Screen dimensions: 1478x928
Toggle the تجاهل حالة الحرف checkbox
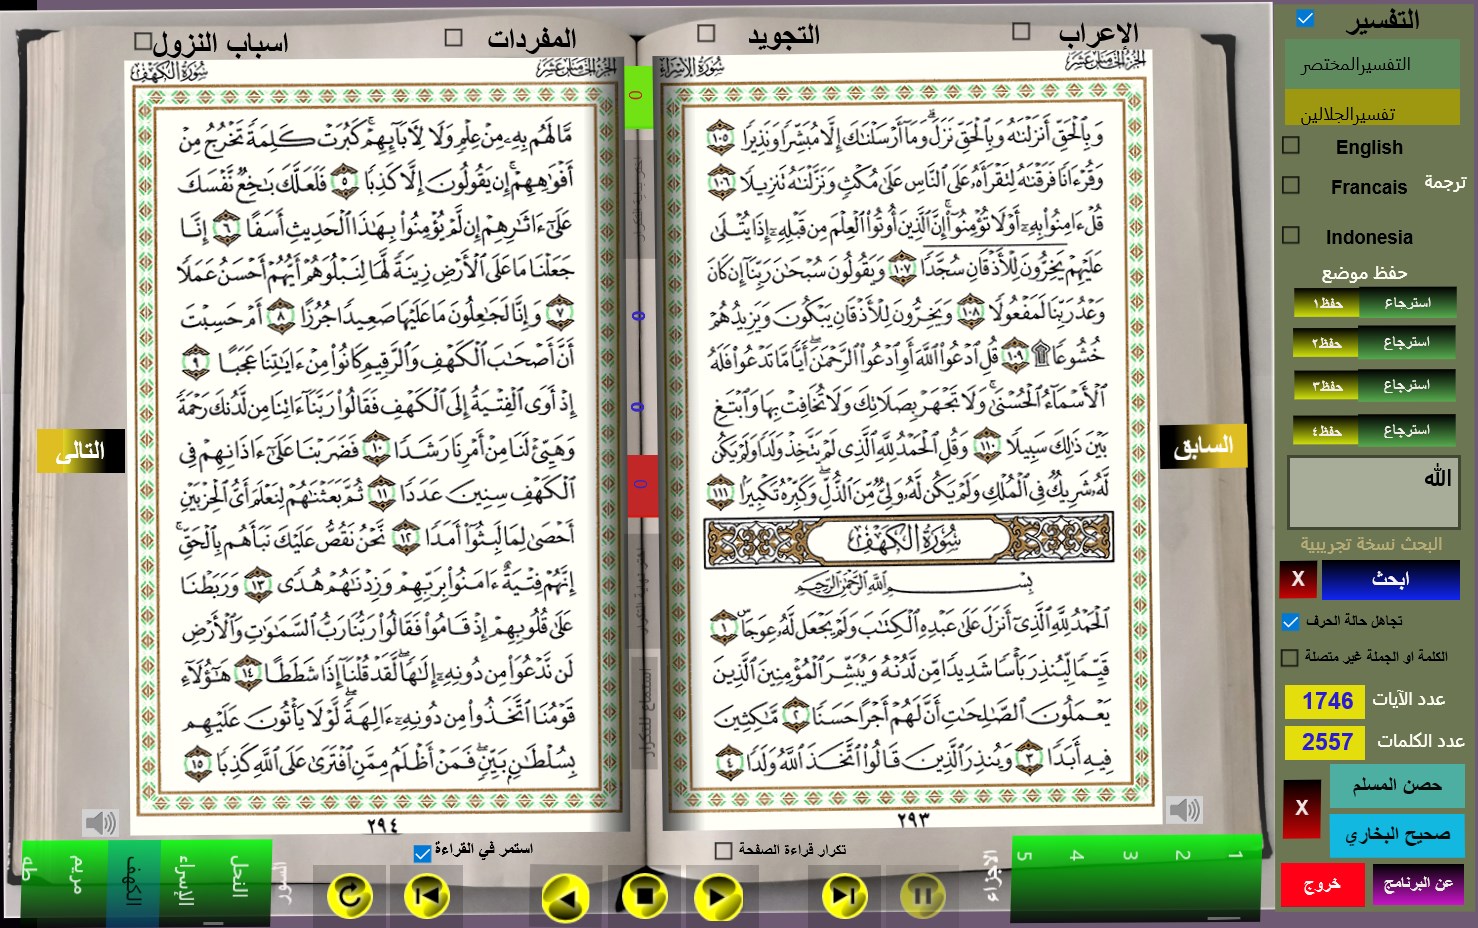coord(1291,622)
